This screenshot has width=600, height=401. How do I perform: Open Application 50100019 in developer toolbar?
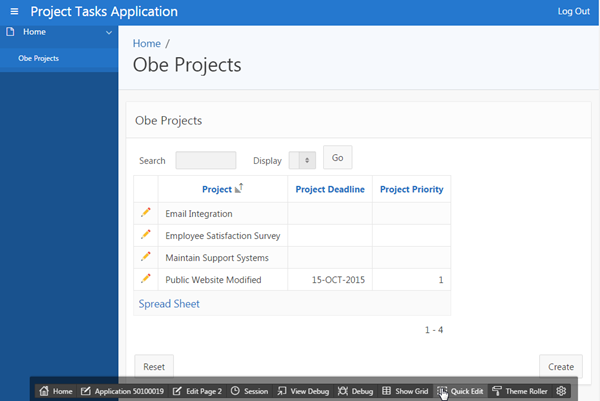pyautogui.click(x=123, y=391)
